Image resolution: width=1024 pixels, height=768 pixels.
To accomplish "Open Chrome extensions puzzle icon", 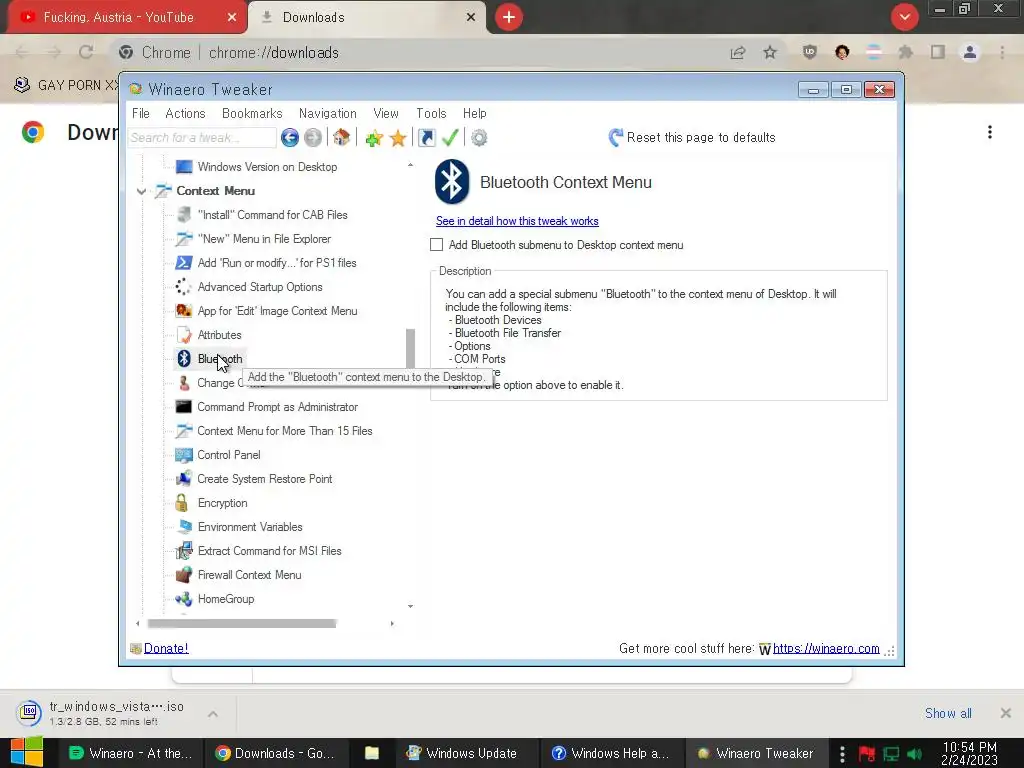I will click(905, 52).
